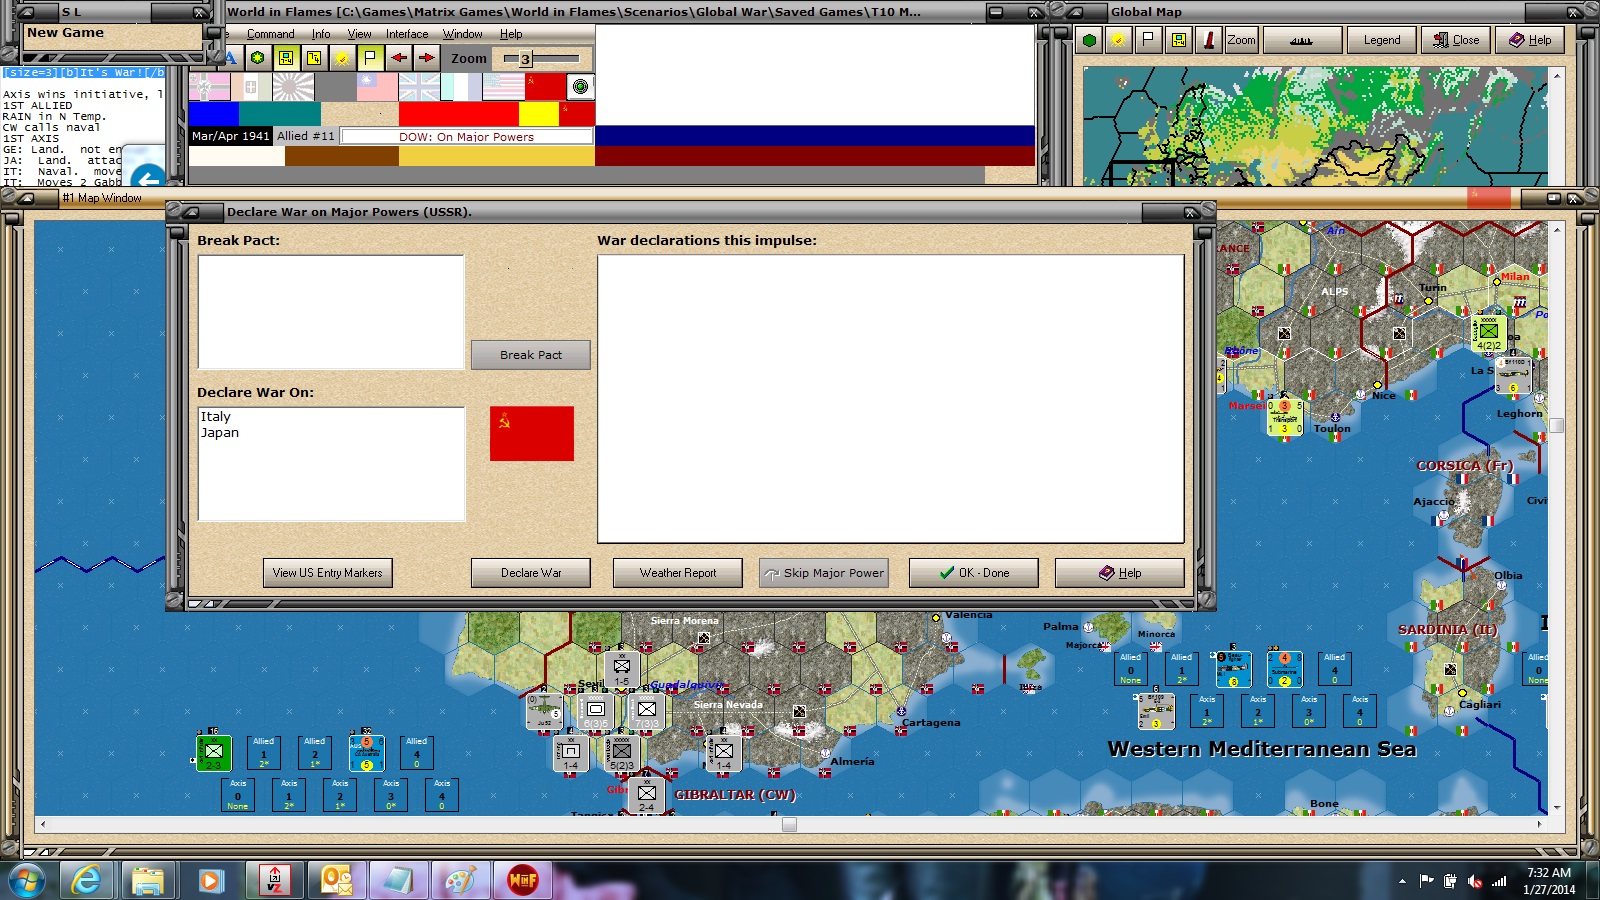Click sun weather icon in Global Map toolbar
Viewport: 1600px width, 900px height.
click(1118, 40)
